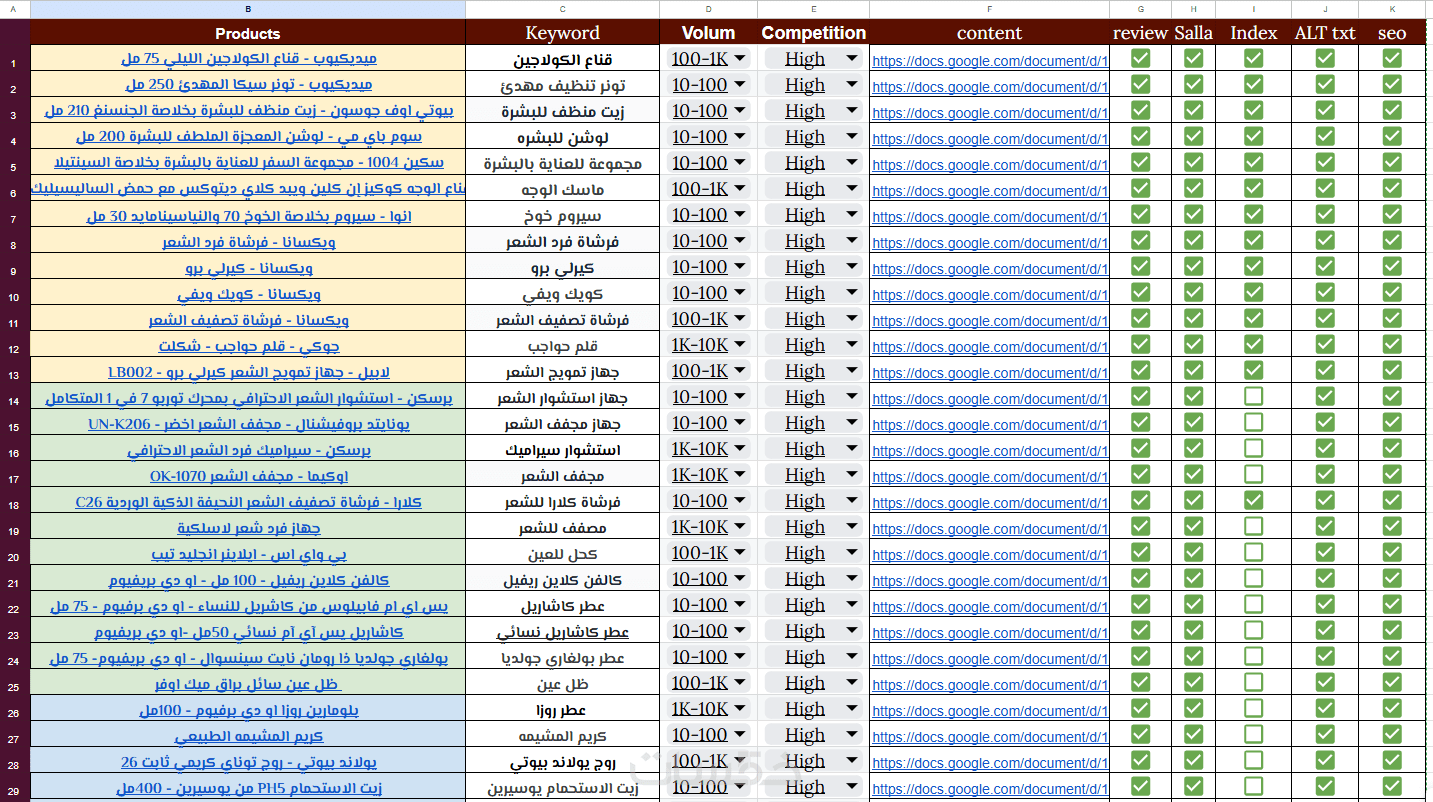
Task: Open the product link ending with C26
Action: coord(248,501)
